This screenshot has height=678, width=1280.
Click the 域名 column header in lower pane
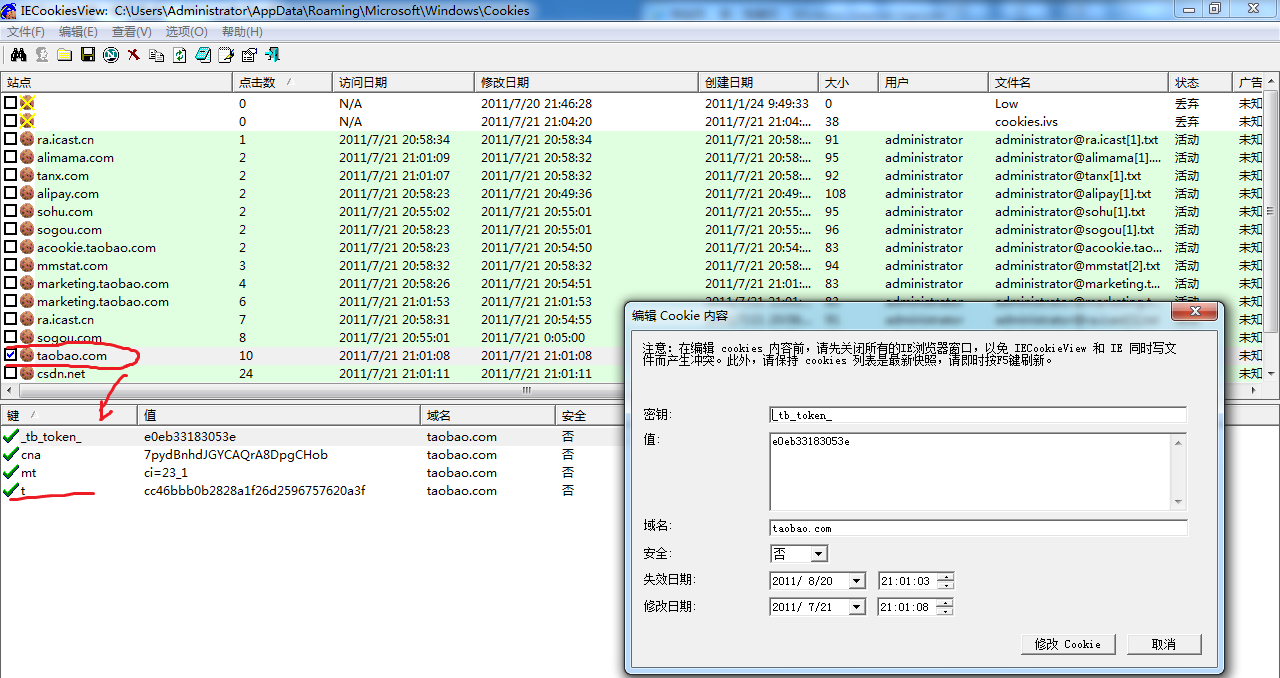click(x=488, y=415)
